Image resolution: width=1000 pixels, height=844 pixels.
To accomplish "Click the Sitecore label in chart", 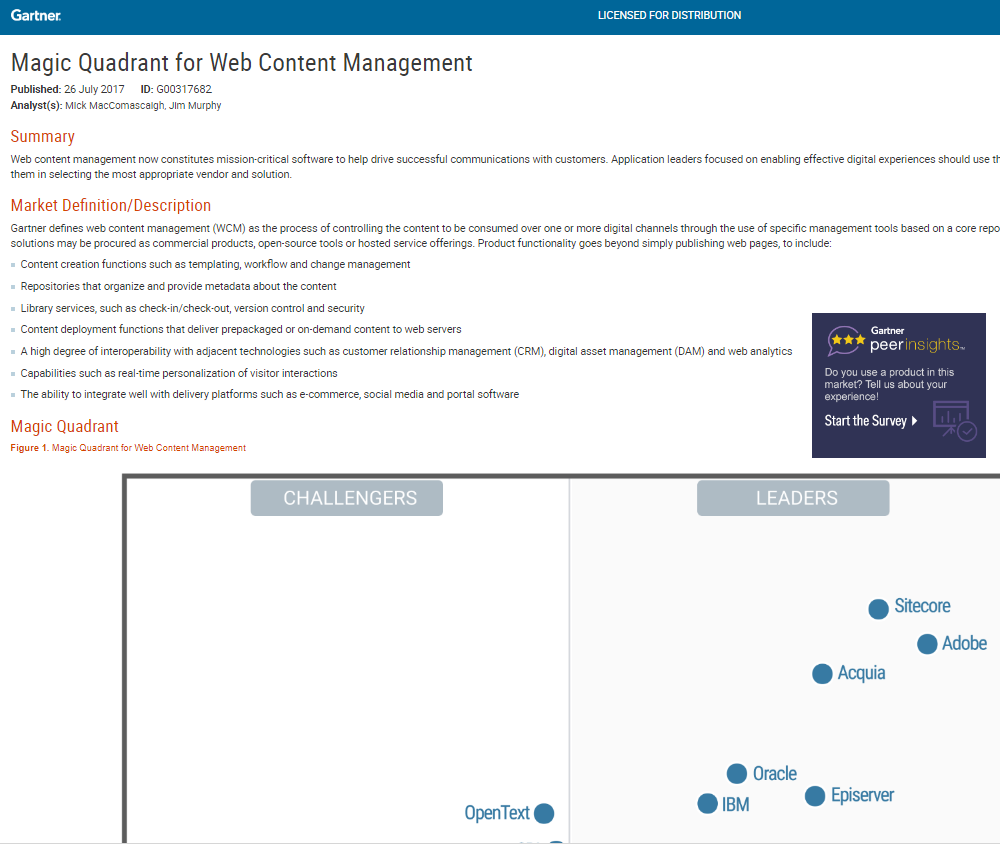I will 922,605.
